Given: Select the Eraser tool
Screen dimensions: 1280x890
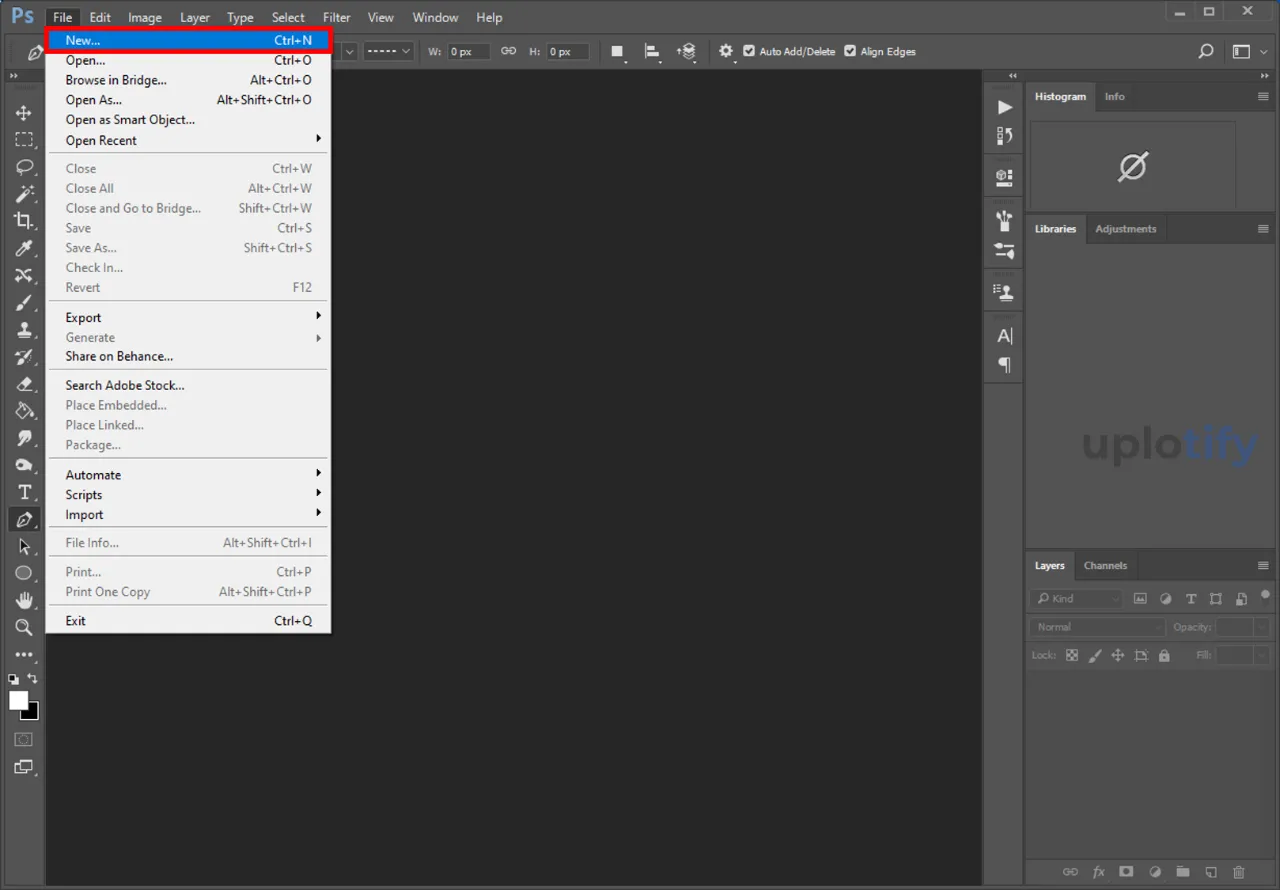Looking at the screenshot, I should [x=24, y=384].
